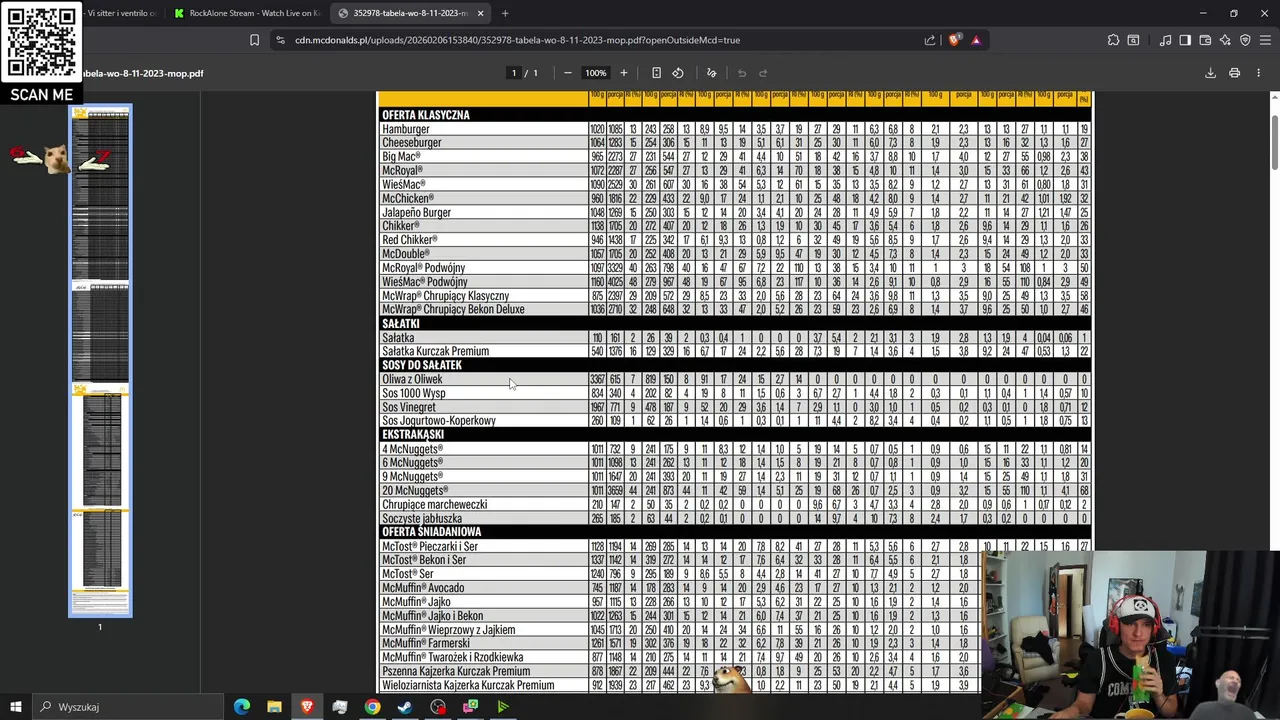Click 'EKSTRAKĄSKI' section header
Viewport: 1280px width, 720px height.
tap(413, 435)
